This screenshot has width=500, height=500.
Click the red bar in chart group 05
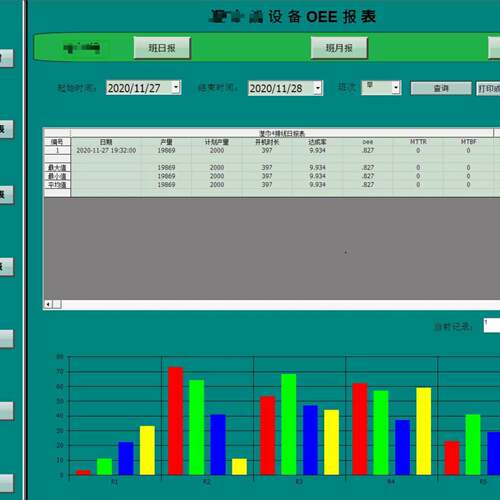point(452,458)
